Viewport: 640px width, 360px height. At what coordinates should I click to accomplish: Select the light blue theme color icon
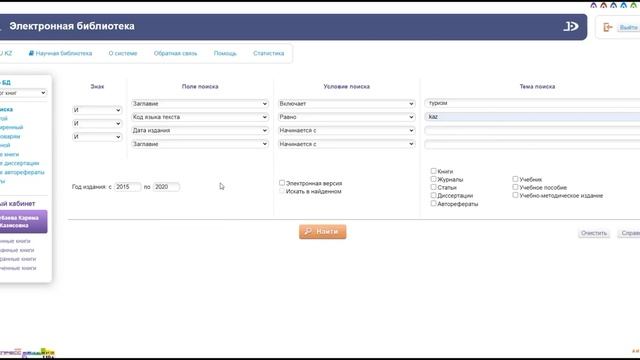pyautogui.click(x=623, y=5)
